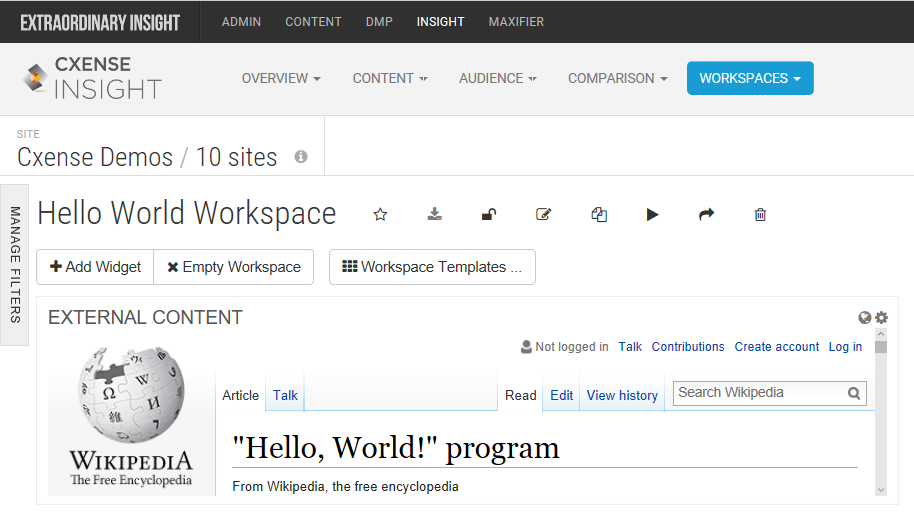This screenshot has height=520, width=914.
Task: Toggle the workspace lock icon
Action: pyautogui.click(x=489, y=215)
